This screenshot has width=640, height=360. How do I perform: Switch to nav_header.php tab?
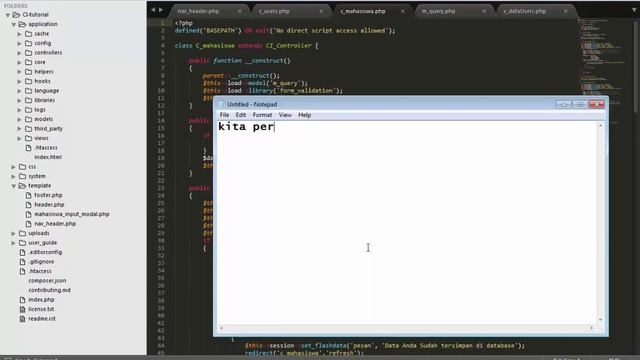(x=198, y=11)
